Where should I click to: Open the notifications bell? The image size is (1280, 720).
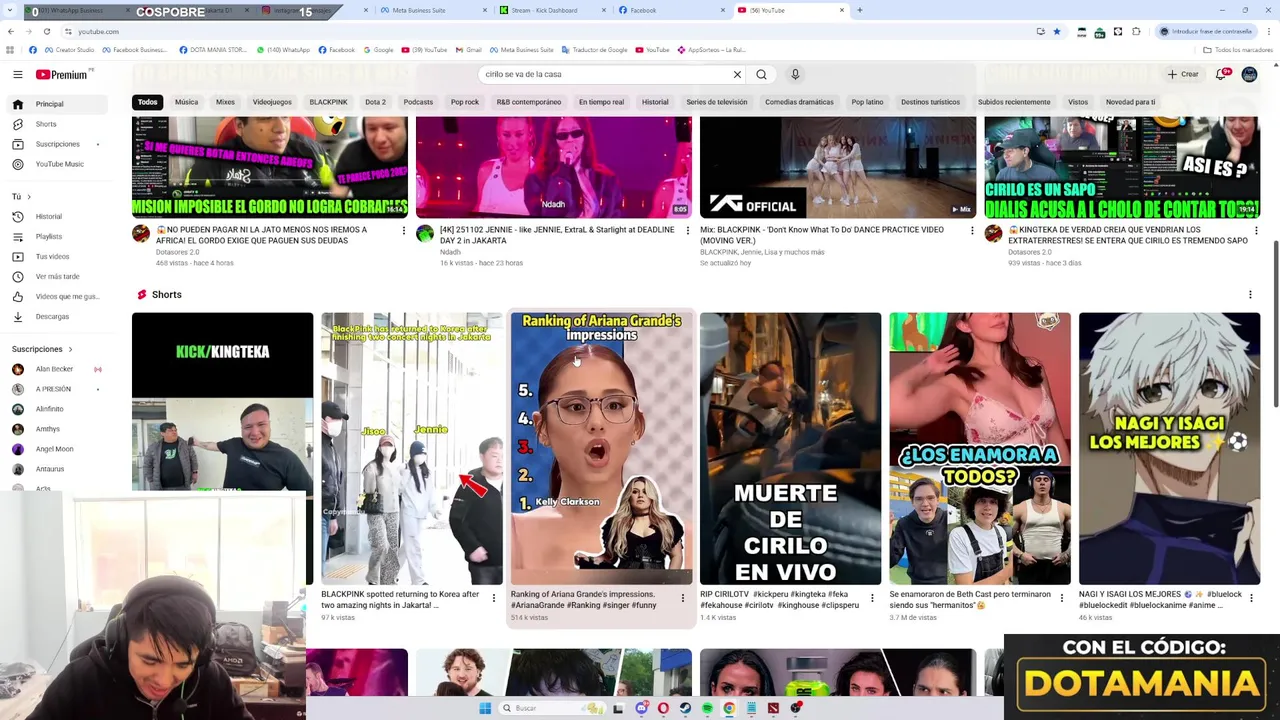1221,74
